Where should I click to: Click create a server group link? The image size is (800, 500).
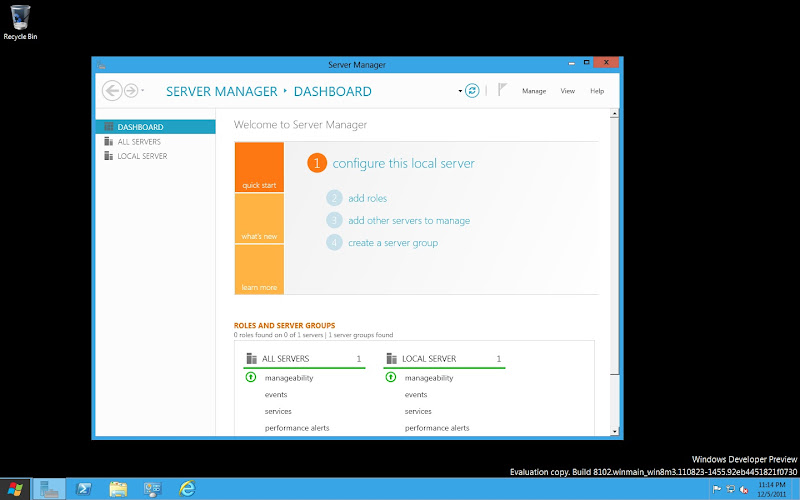pos(393,243)
